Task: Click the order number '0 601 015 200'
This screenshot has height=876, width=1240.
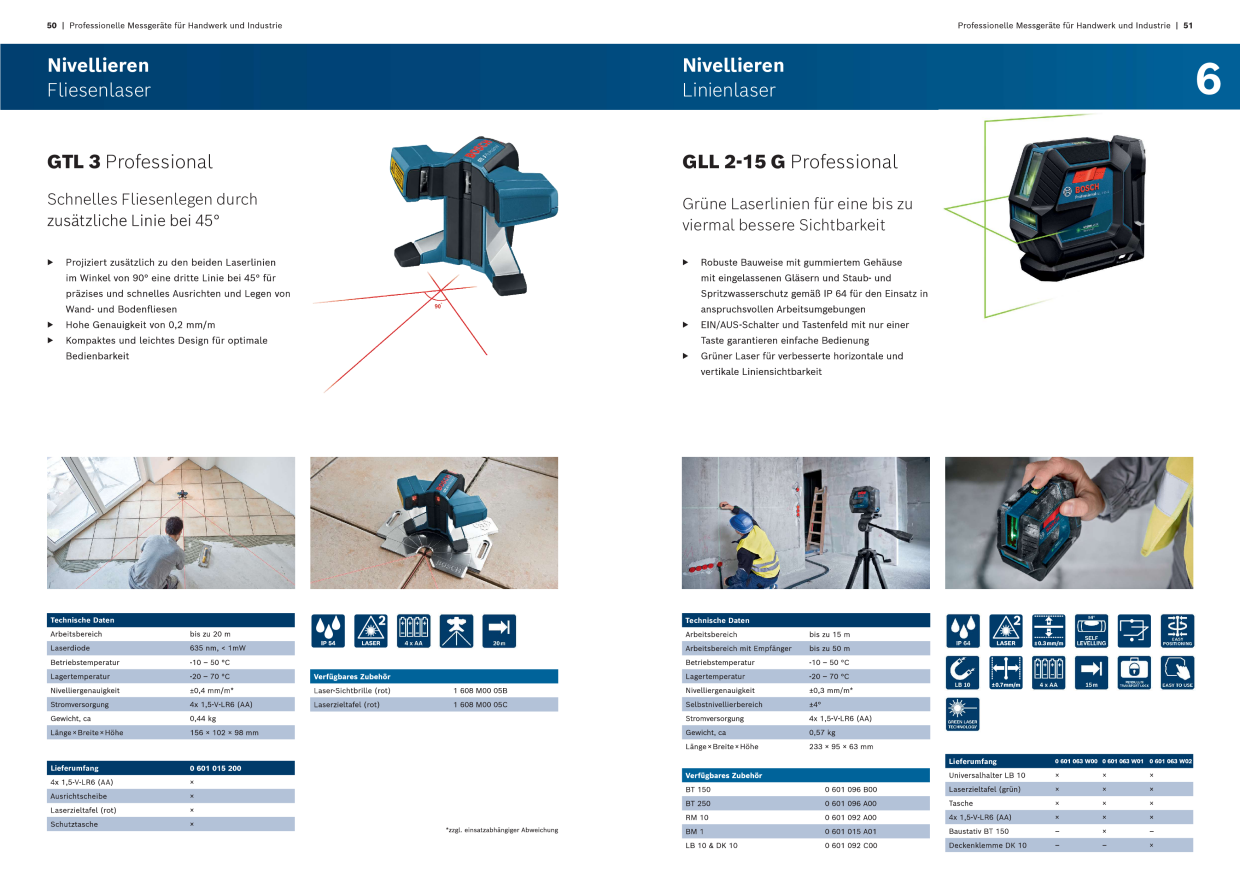Action: (216, 768)
